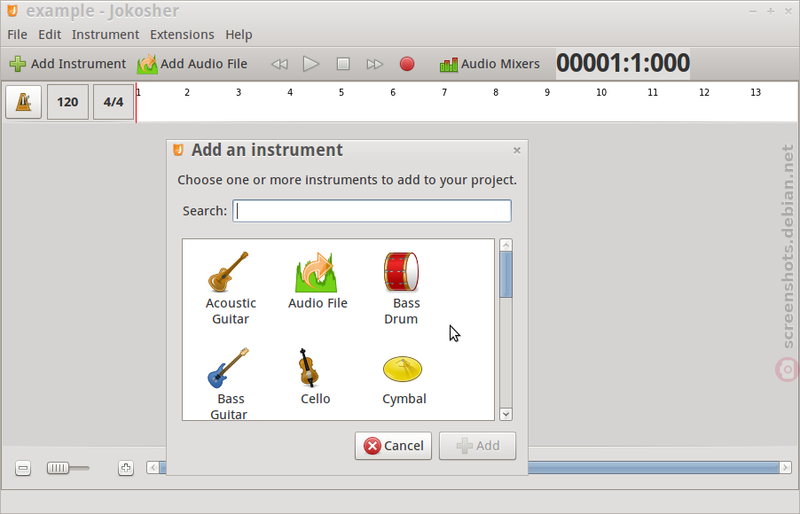Click the instrument list scroll up arrow
This screenshot has height=514, width=800.
pos(506,245)
